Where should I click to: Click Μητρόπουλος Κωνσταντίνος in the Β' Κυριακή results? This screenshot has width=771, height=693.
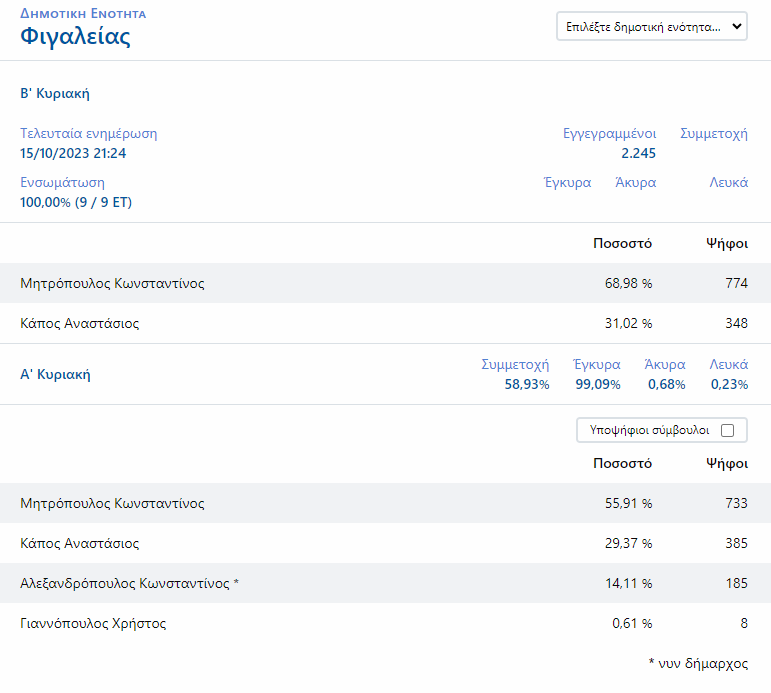pyautogui.click(x=112, y=283)
